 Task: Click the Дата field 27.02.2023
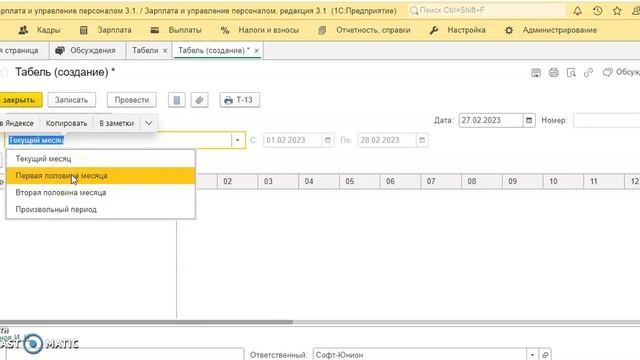[491, 120]
